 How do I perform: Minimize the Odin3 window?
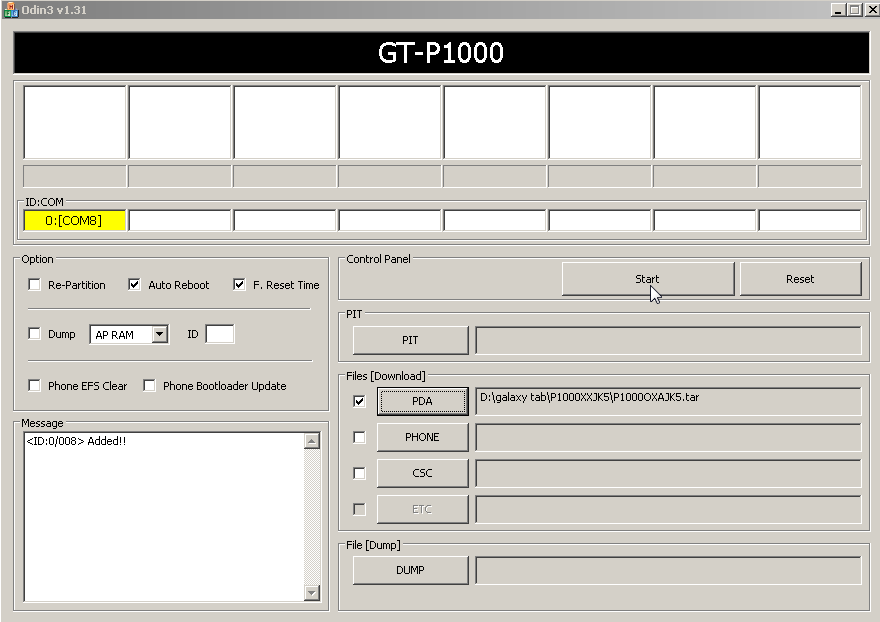click(838, 10)
